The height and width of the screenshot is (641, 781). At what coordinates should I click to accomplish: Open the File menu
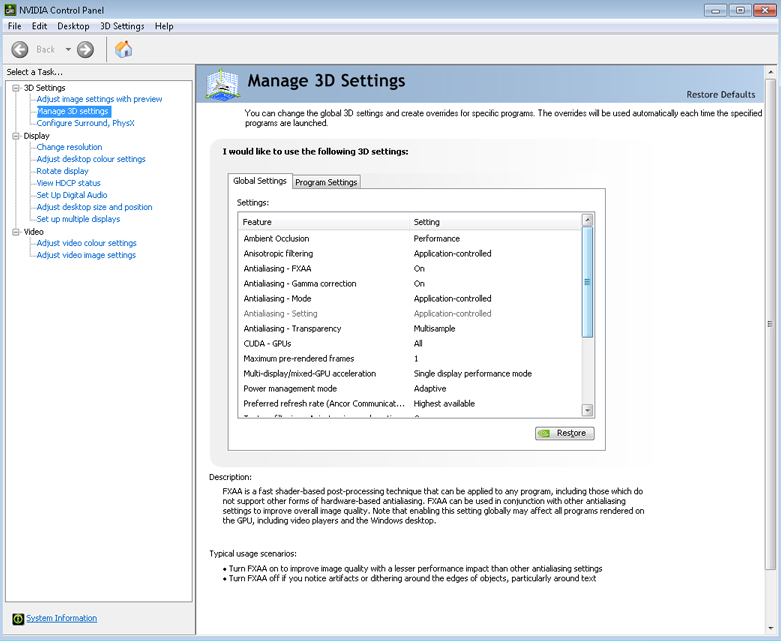tap(14, 26)
